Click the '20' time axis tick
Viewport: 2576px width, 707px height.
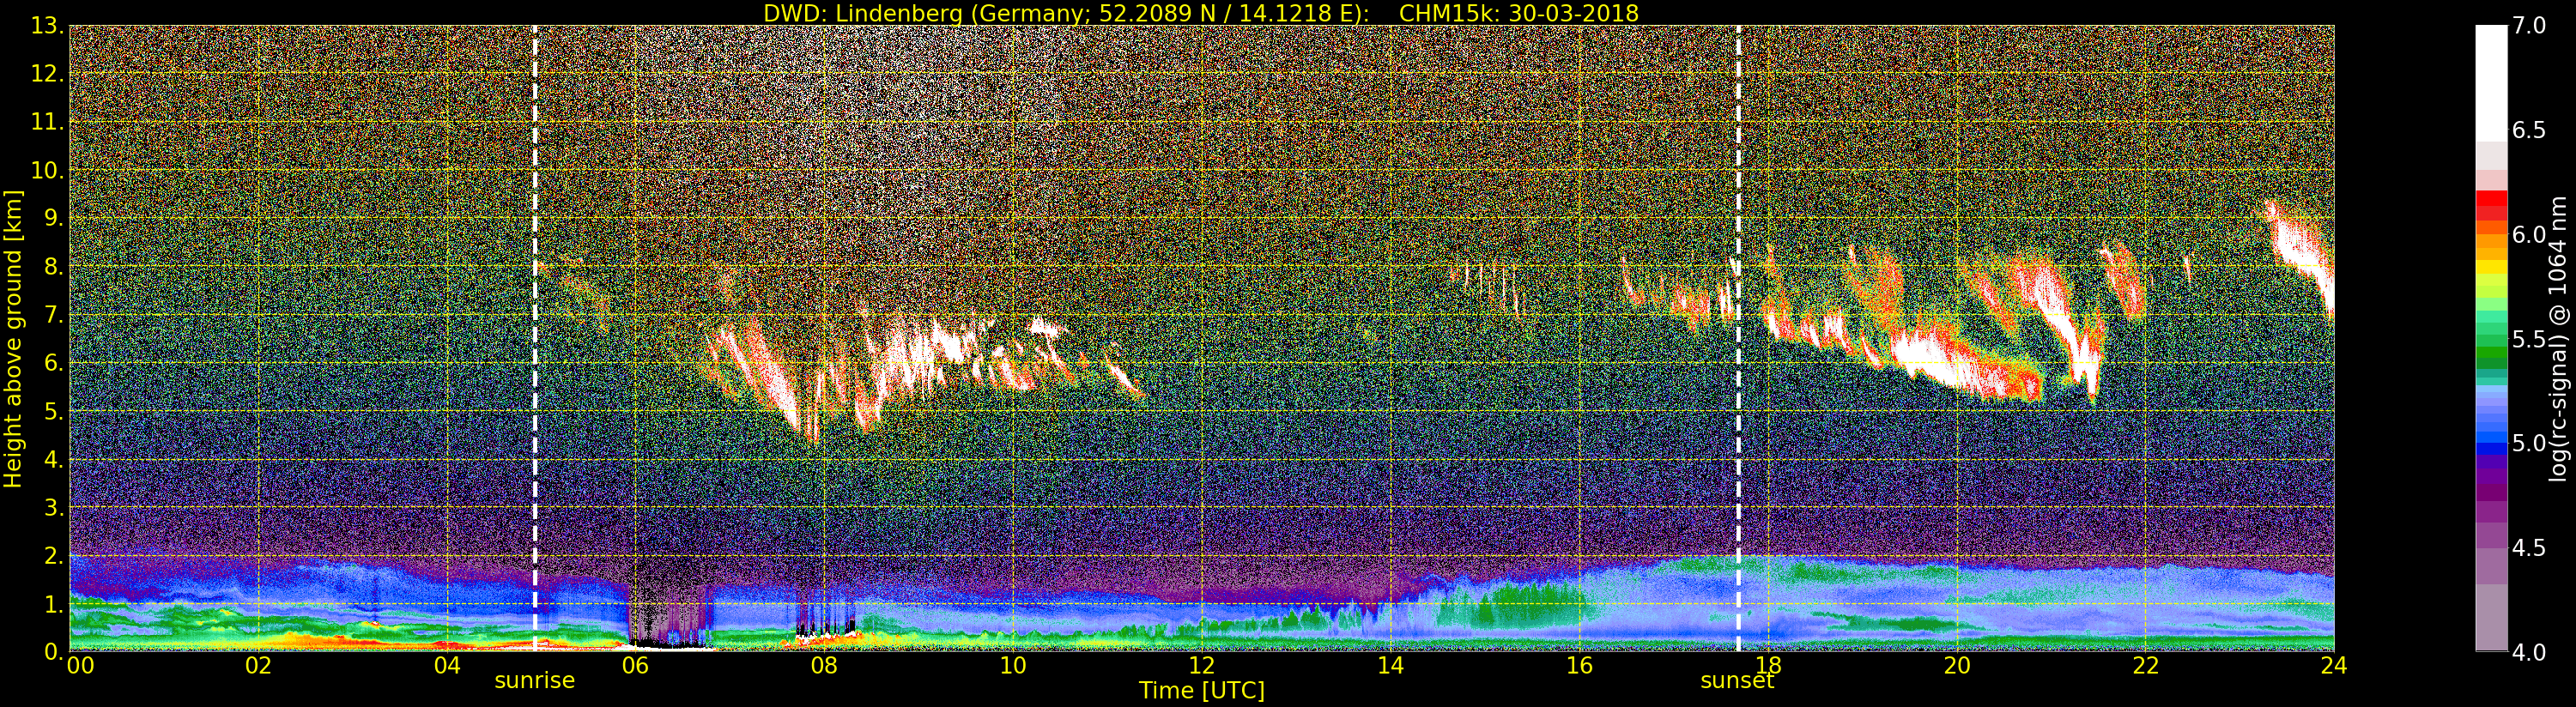[x=1957, y=666]
